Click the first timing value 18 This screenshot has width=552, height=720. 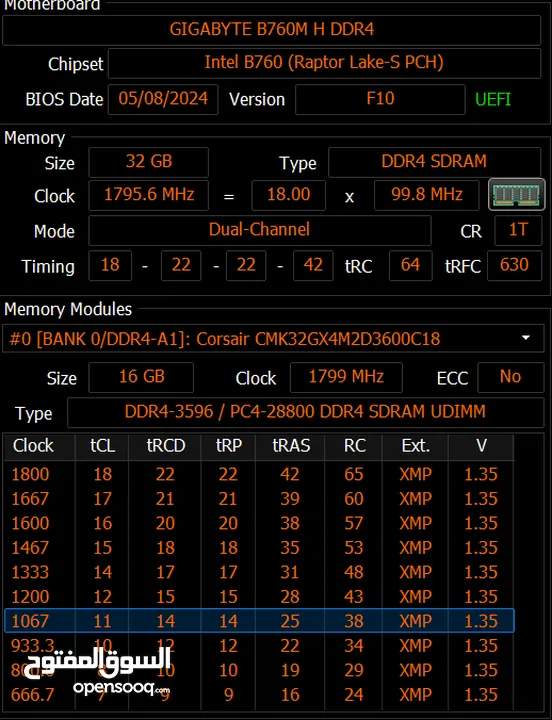click(110, 265)
